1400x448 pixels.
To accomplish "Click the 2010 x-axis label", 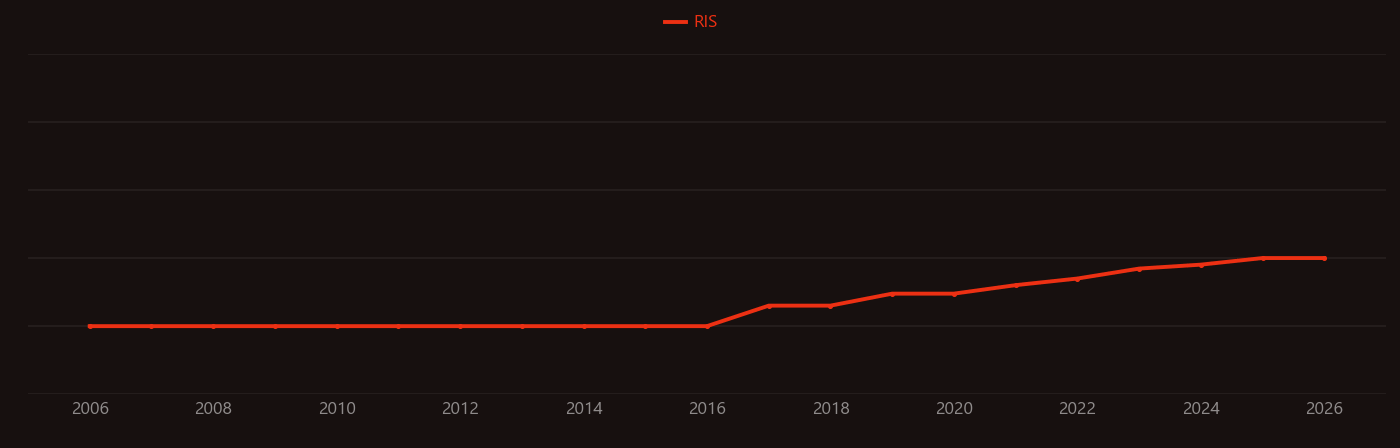I will [337, 409].
